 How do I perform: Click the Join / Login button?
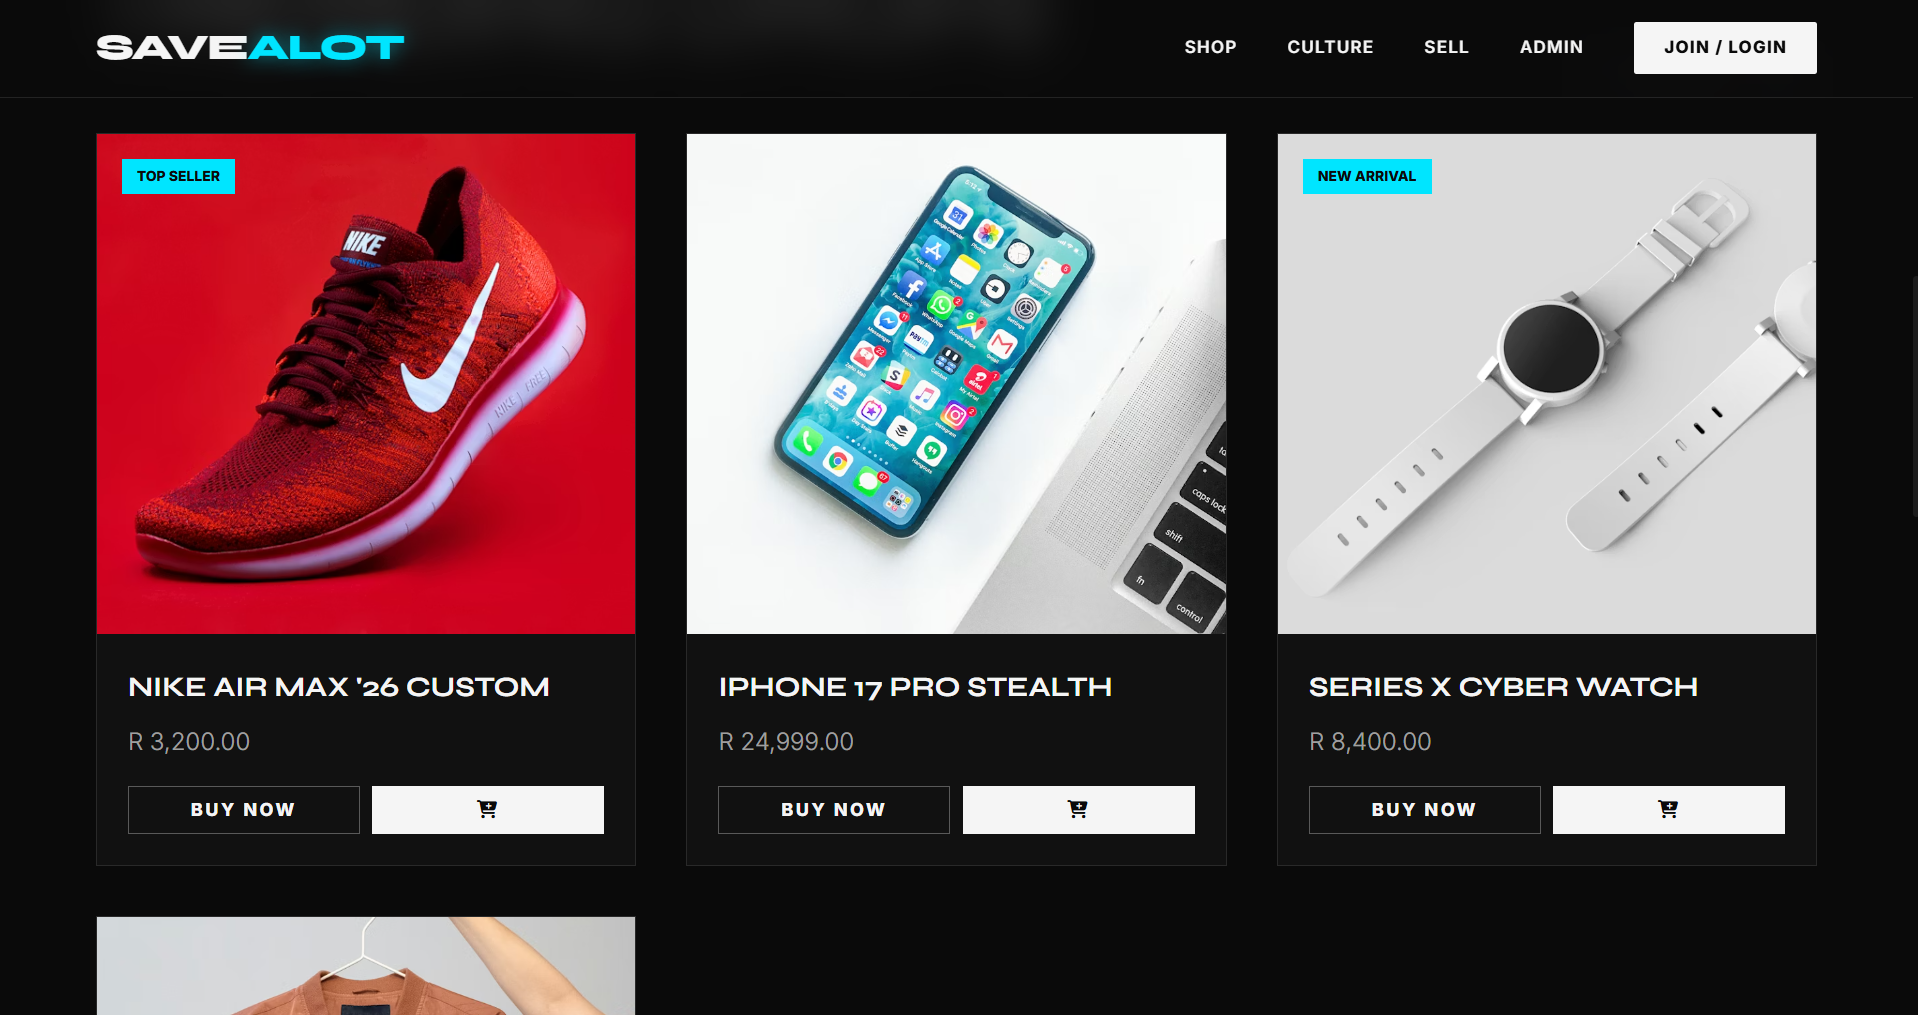[1725, 47]
